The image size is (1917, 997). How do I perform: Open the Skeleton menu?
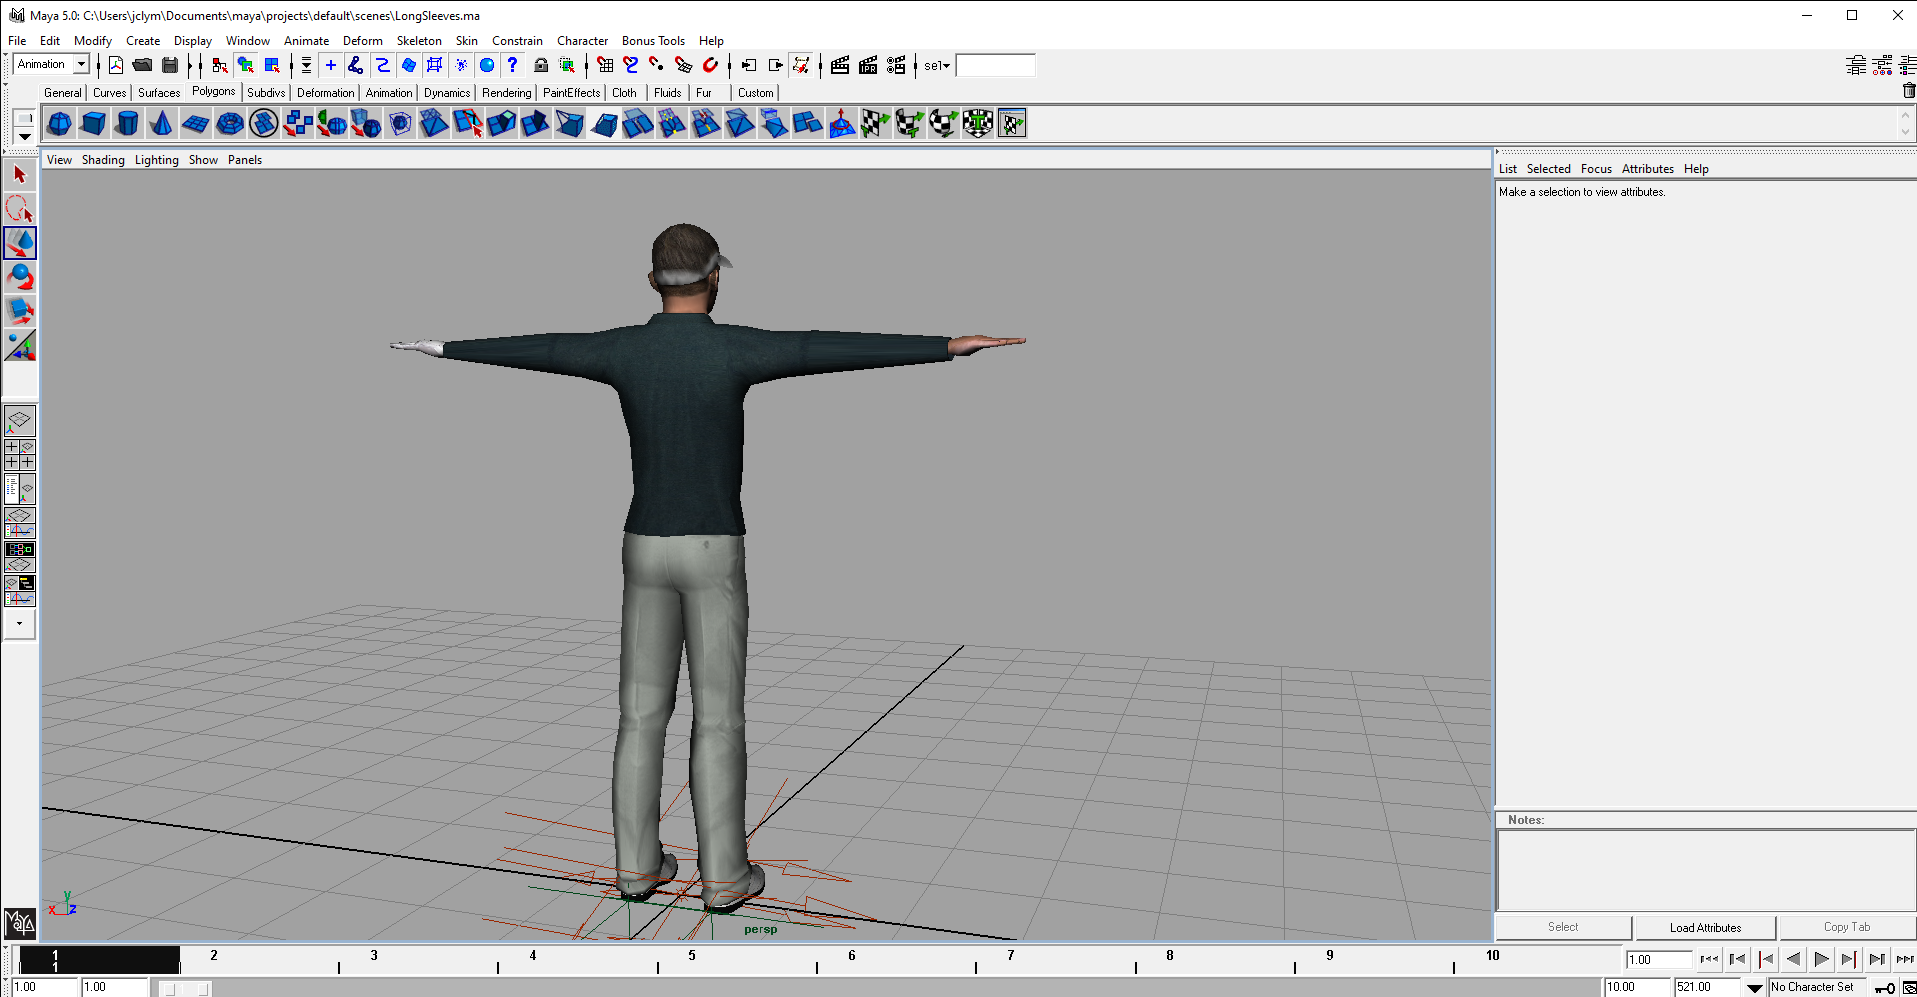click(418, 41)
